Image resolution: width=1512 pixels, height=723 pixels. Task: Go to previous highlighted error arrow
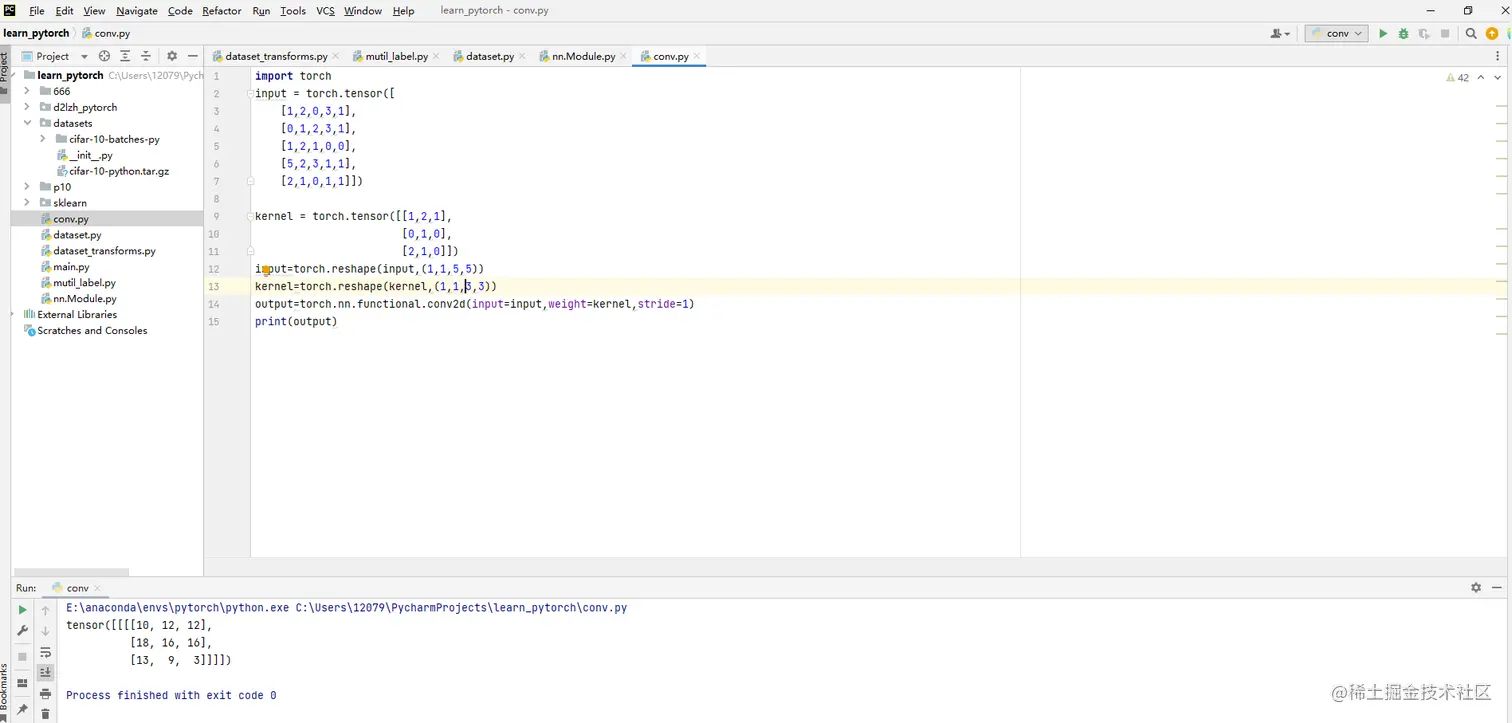click(x=1480, y=77)
